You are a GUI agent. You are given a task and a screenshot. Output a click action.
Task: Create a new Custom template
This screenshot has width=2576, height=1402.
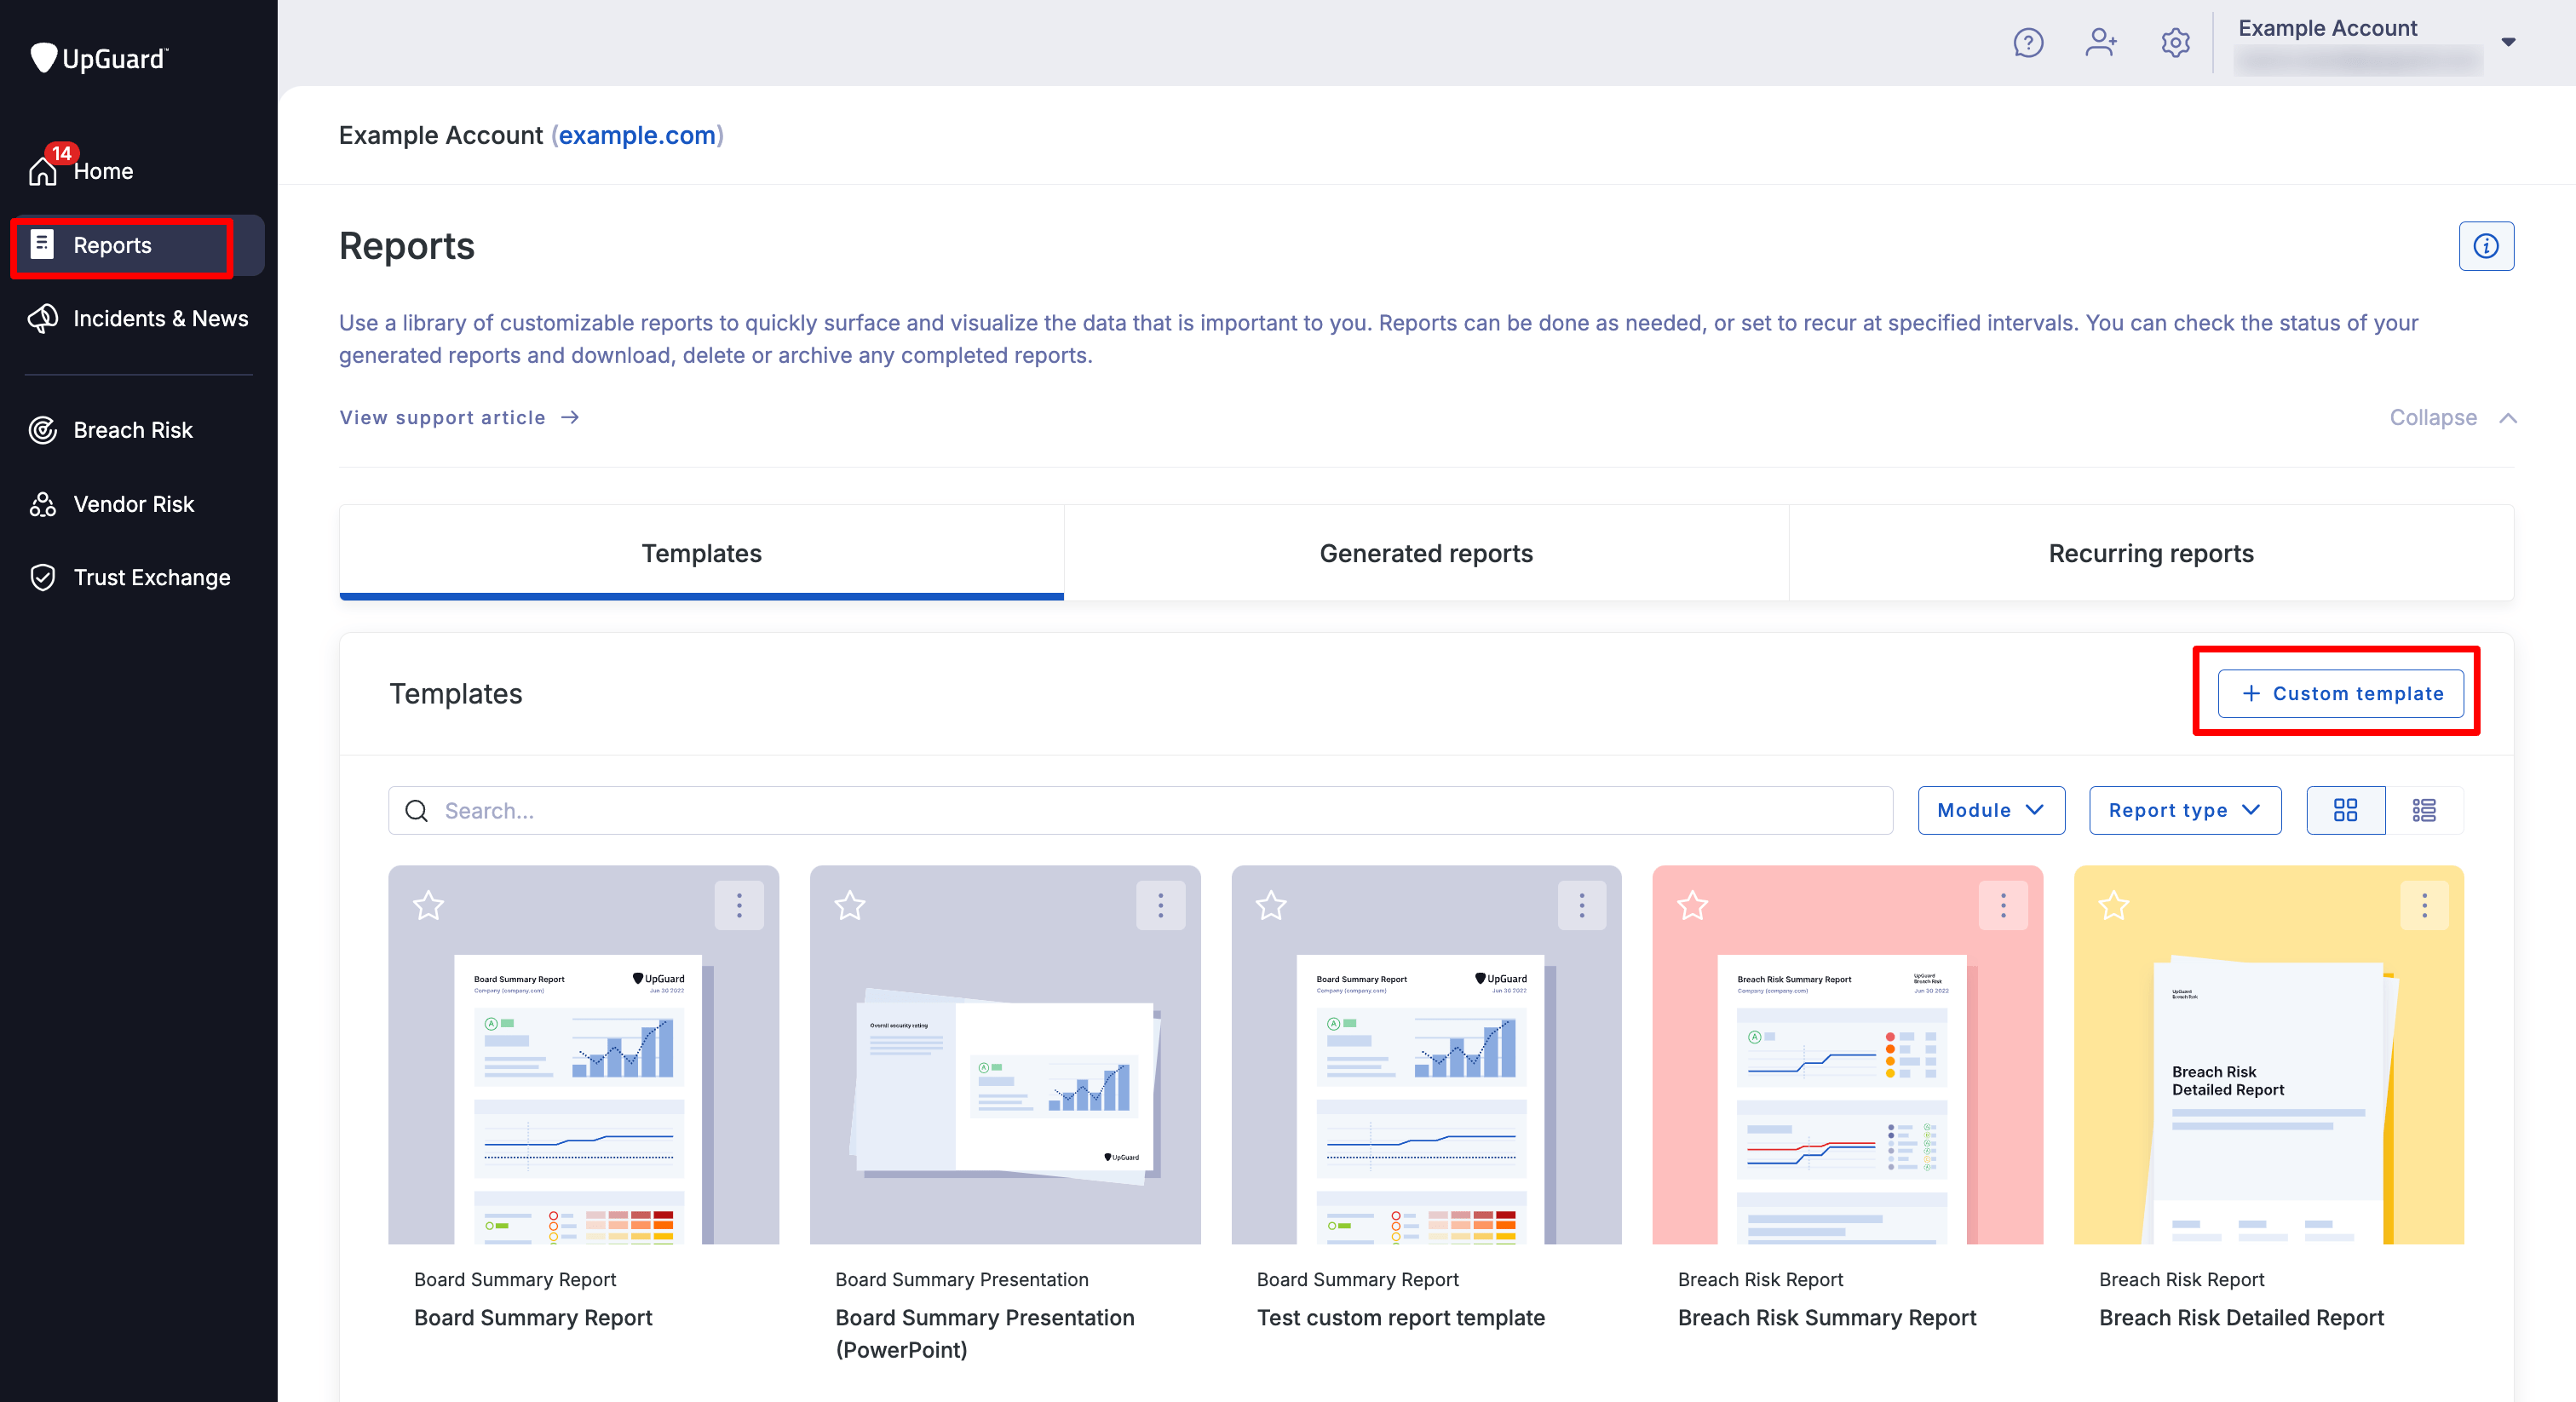[x=2337, y=693]
